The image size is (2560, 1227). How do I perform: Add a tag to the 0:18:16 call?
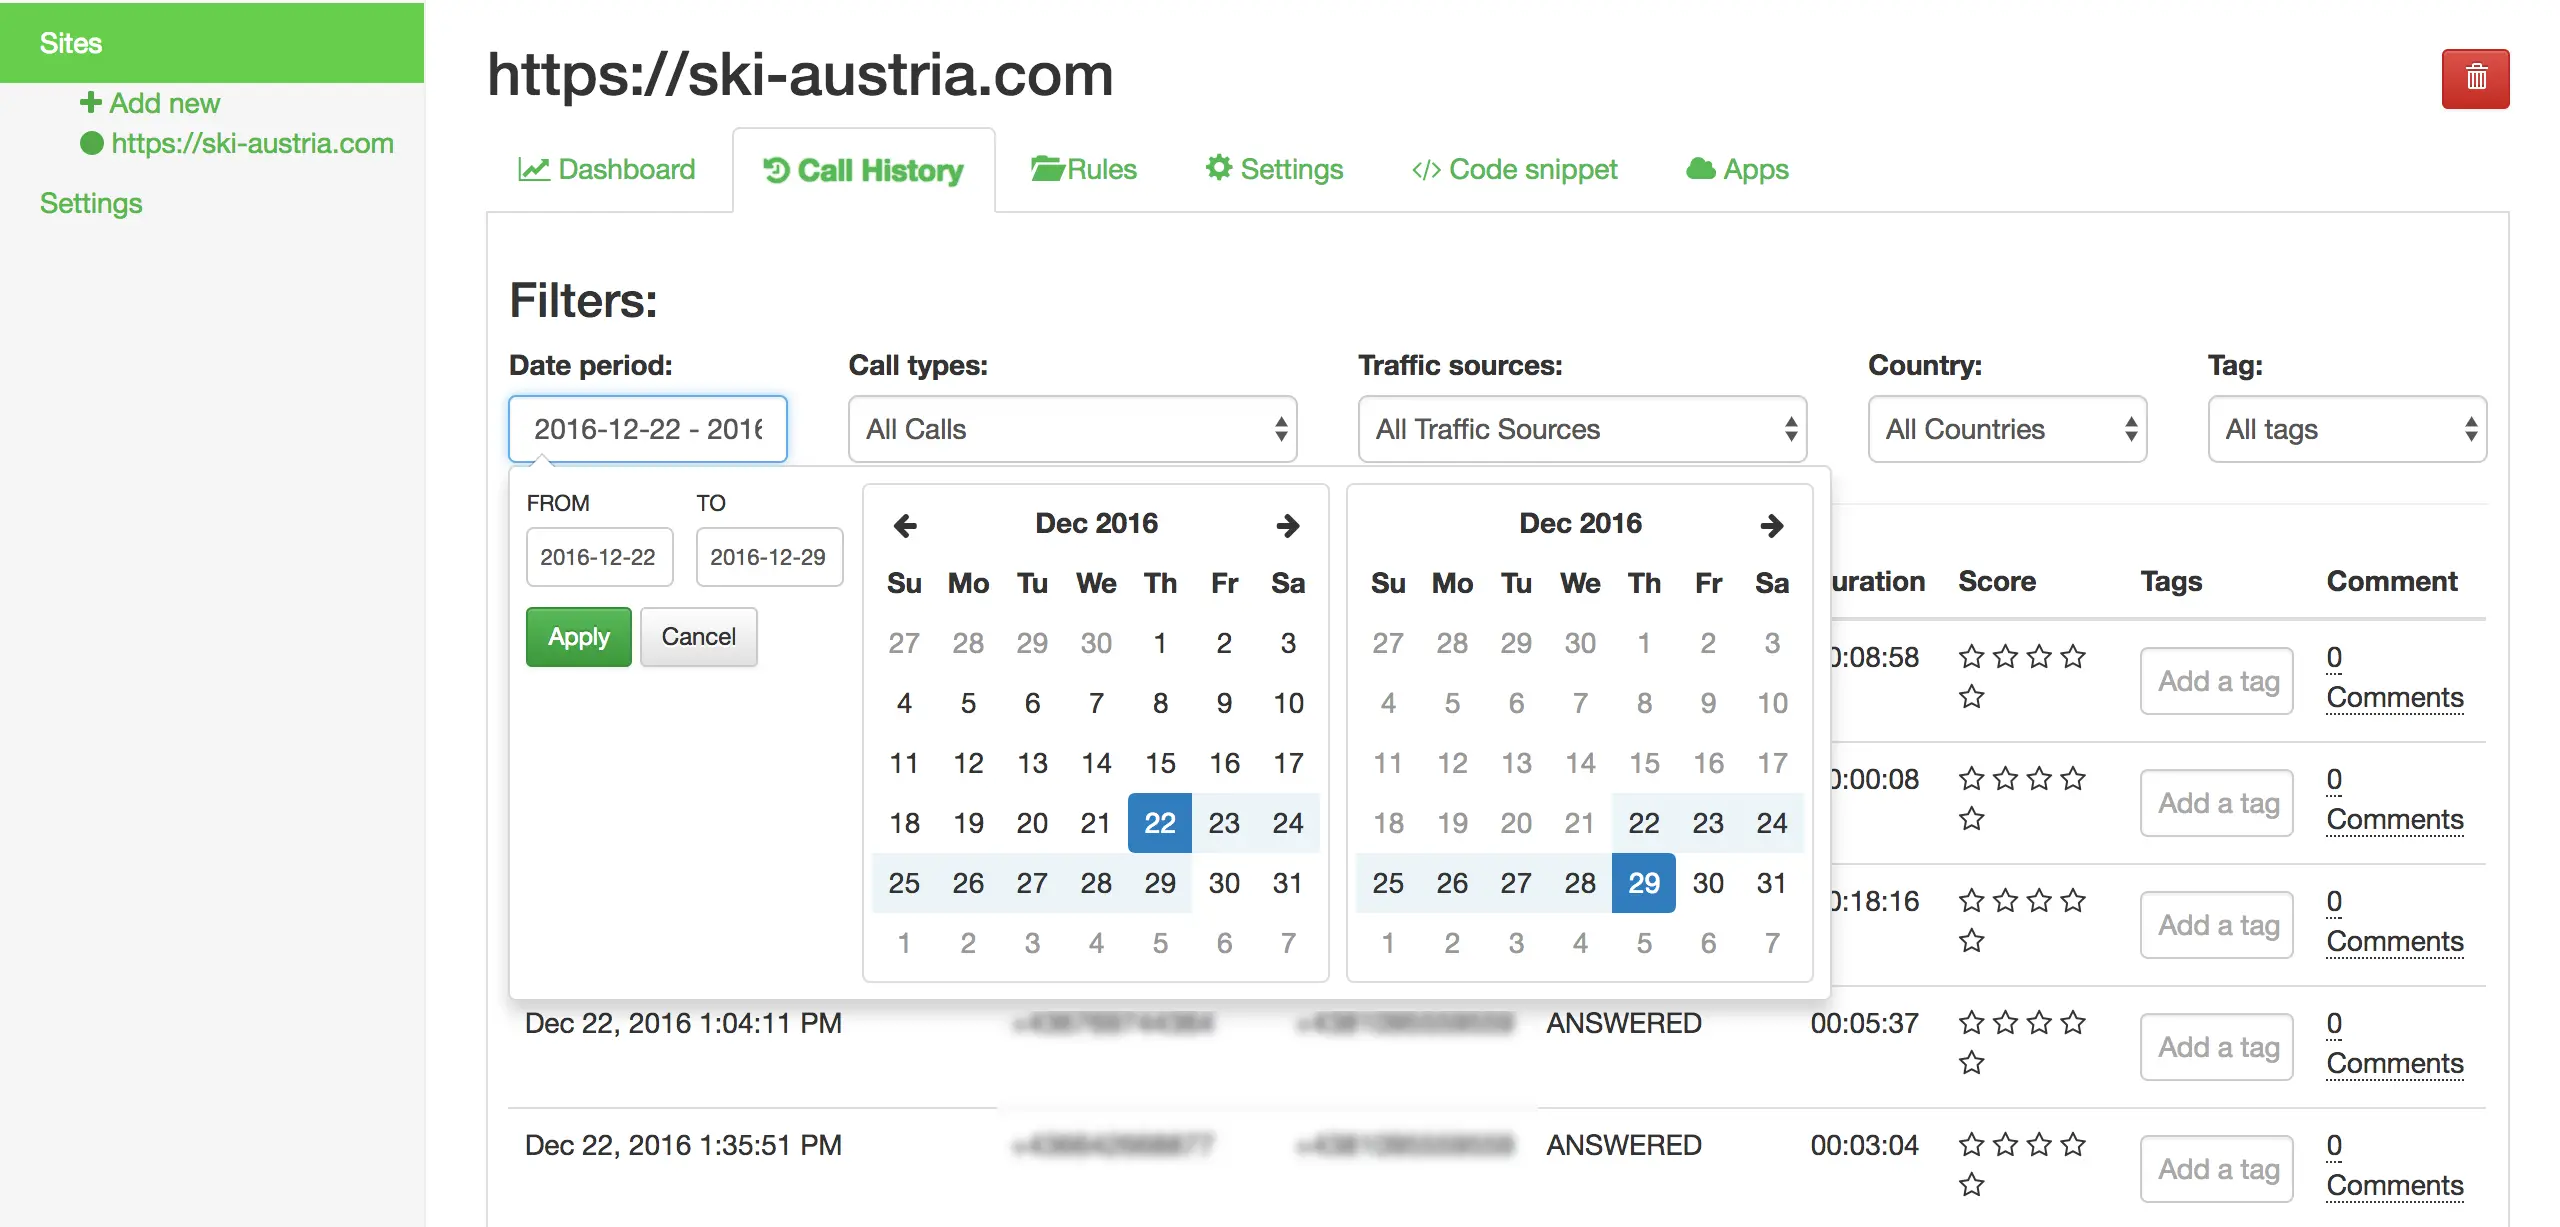click(2217, 925)
